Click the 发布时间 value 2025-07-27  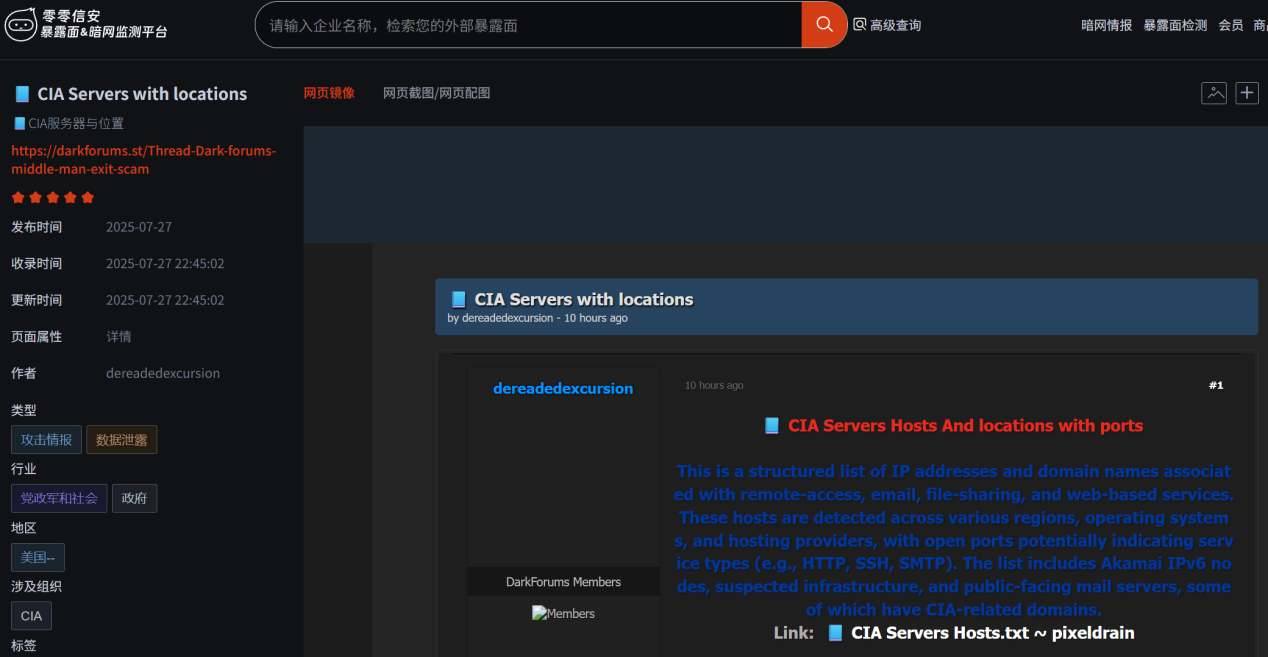[x=139, y=227]
